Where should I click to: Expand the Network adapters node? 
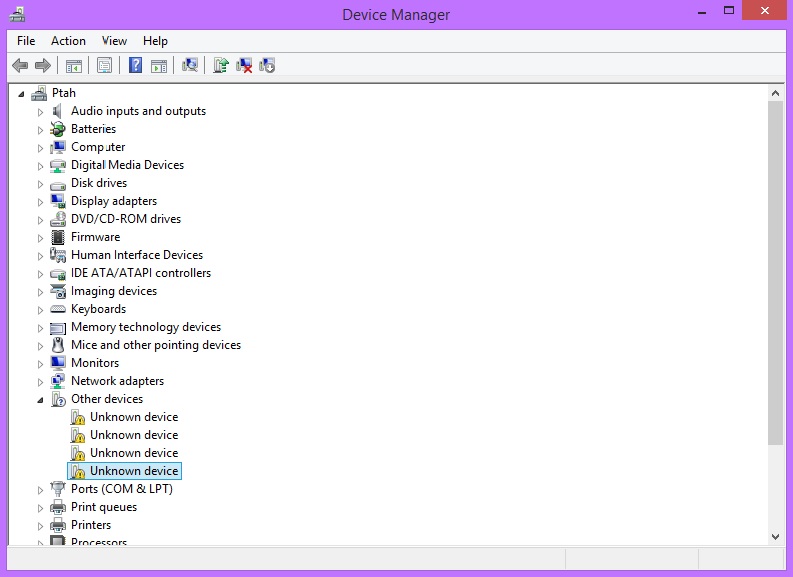tap(41, 381)
